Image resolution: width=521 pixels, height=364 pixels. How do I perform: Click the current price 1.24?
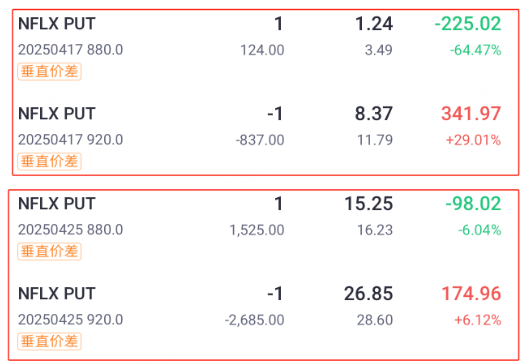click(x=374, y=24)
